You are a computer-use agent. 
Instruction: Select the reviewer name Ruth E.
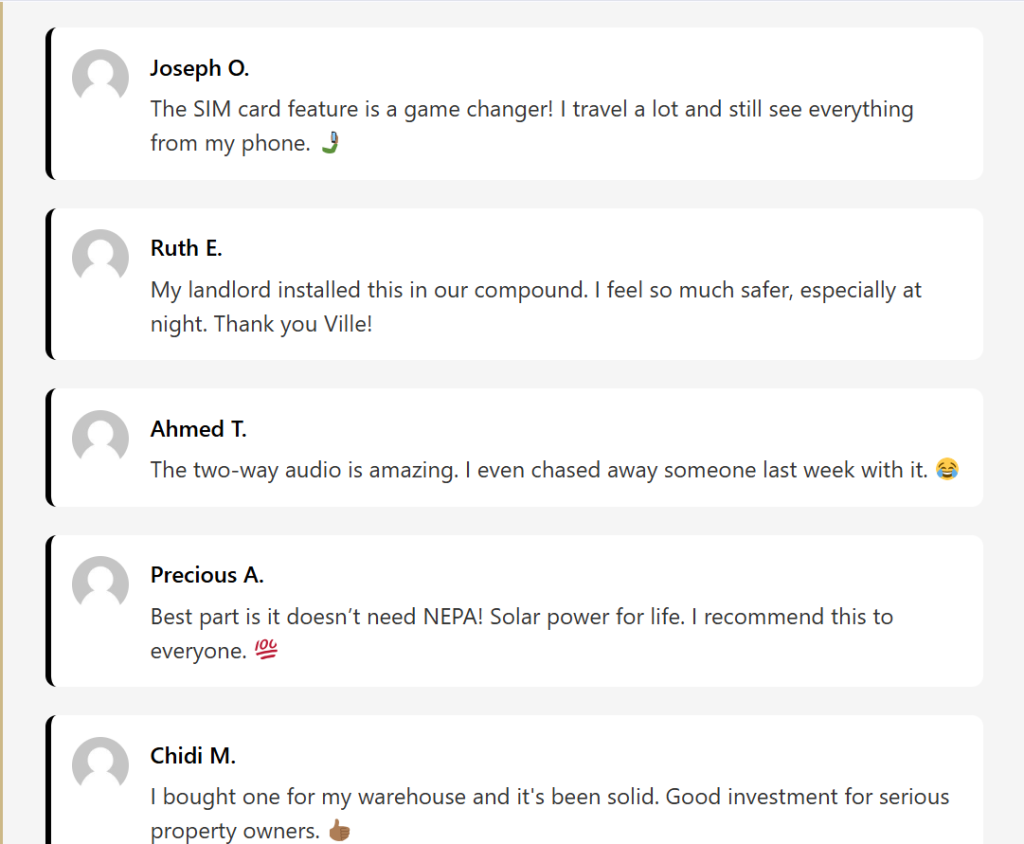[186, 249]
